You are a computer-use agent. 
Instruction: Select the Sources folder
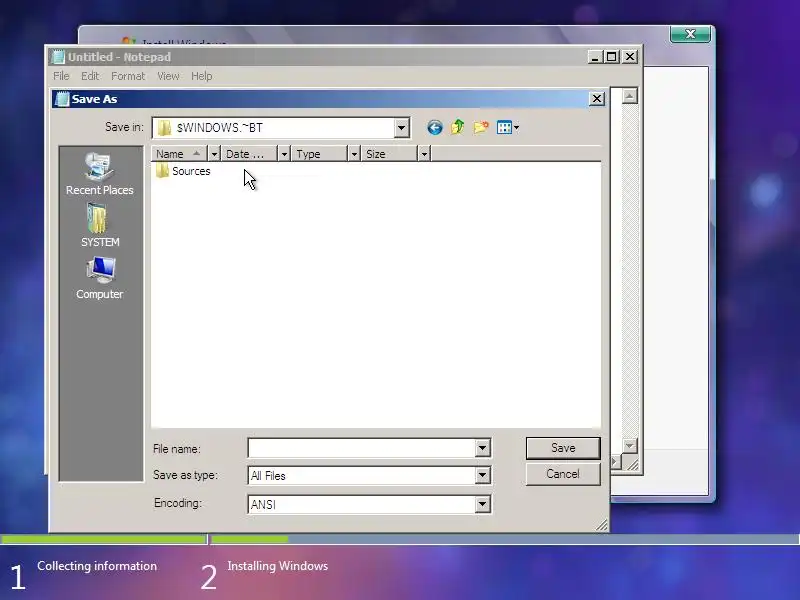pyautogui.click(x=183, y=171)
